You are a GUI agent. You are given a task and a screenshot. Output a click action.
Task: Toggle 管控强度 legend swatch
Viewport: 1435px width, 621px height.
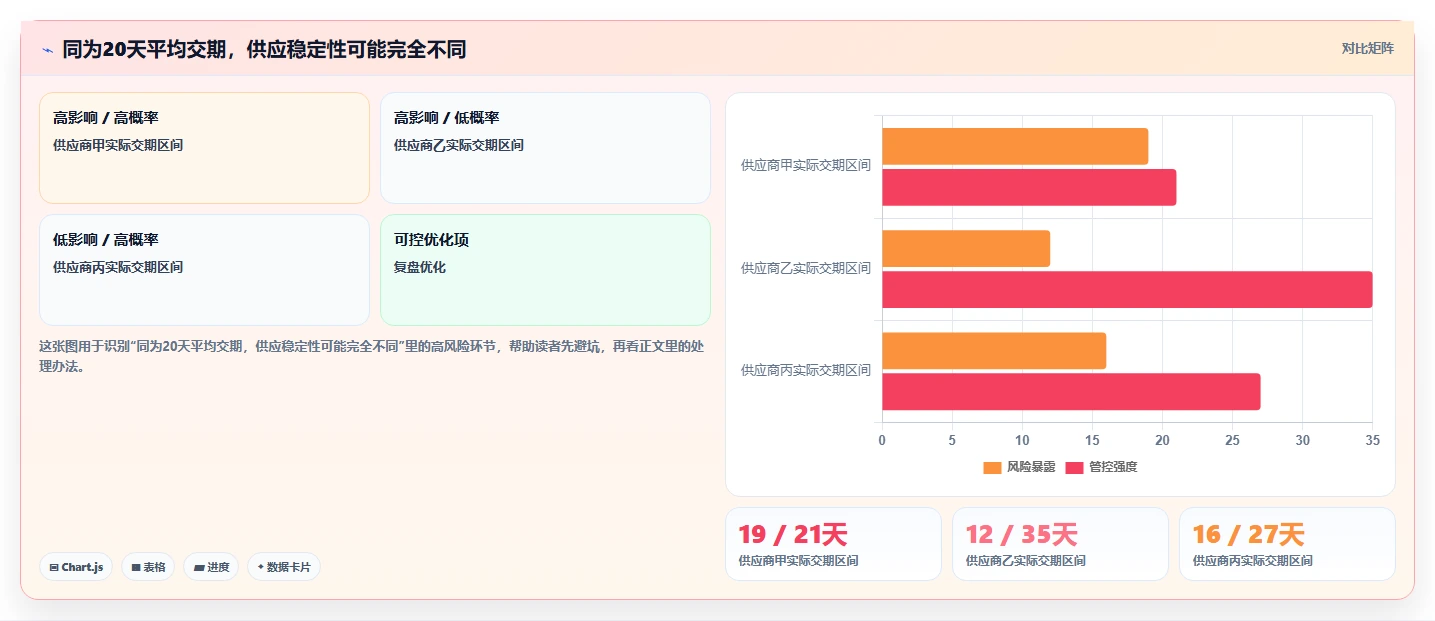1074,467
